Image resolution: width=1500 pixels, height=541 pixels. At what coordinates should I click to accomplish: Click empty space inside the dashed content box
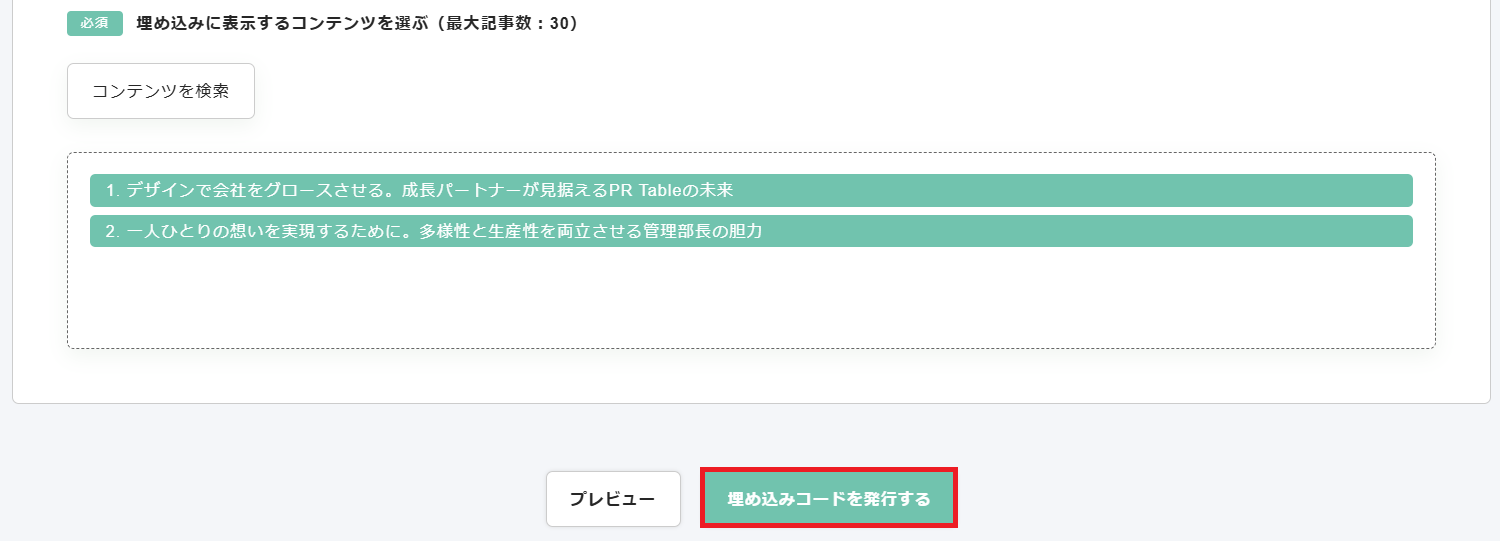tap(750, 300)
